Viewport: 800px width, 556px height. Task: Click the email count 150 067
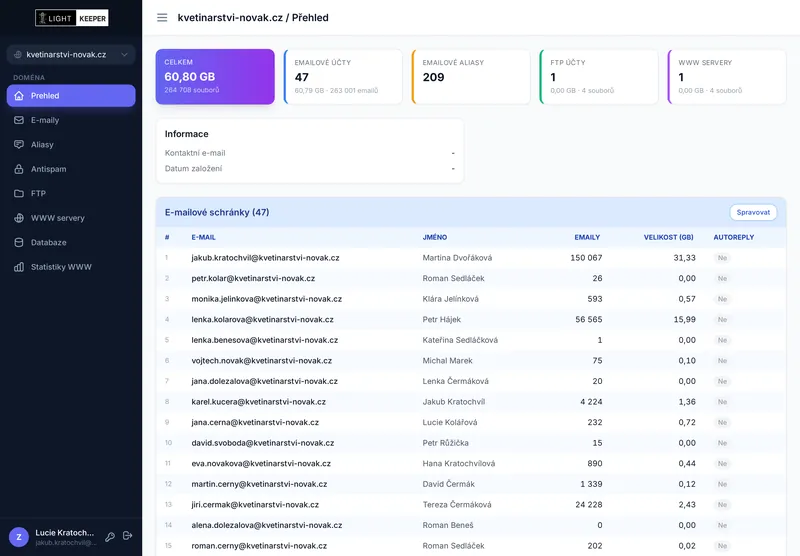click(x=586, y=258)
